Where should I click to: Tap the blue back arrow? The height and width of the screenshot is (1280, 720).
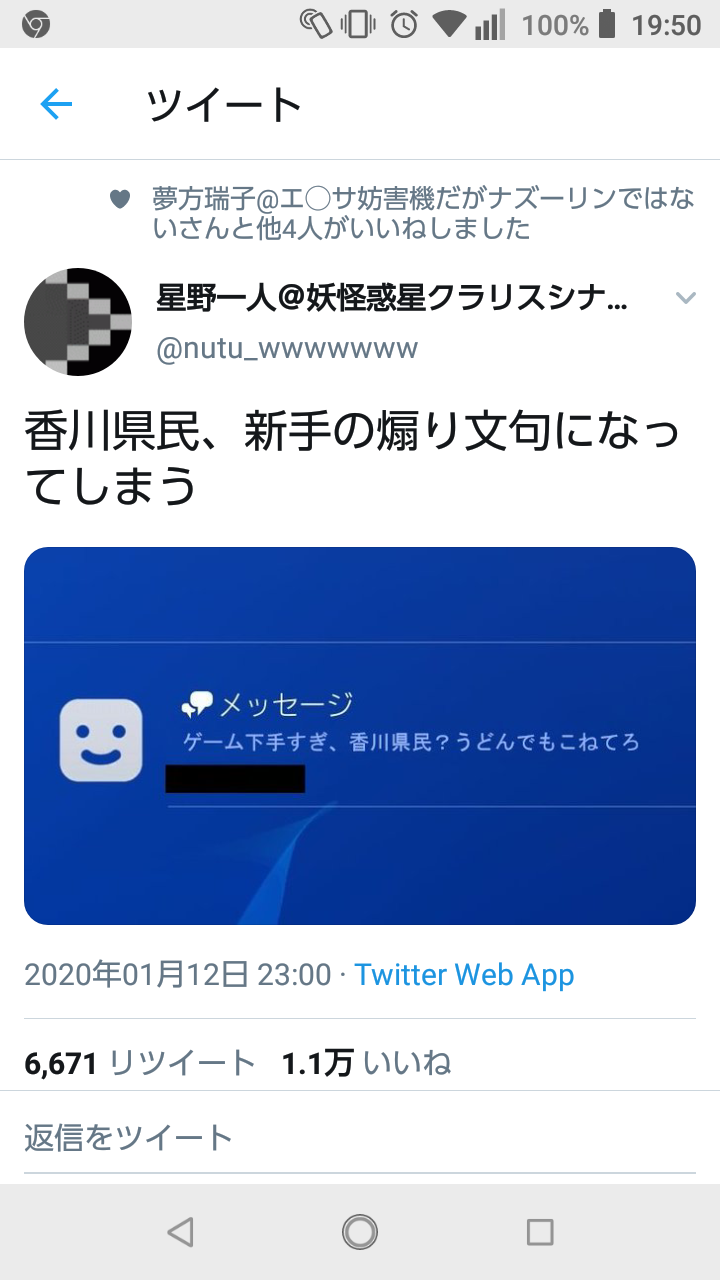(x=56, y=104)
